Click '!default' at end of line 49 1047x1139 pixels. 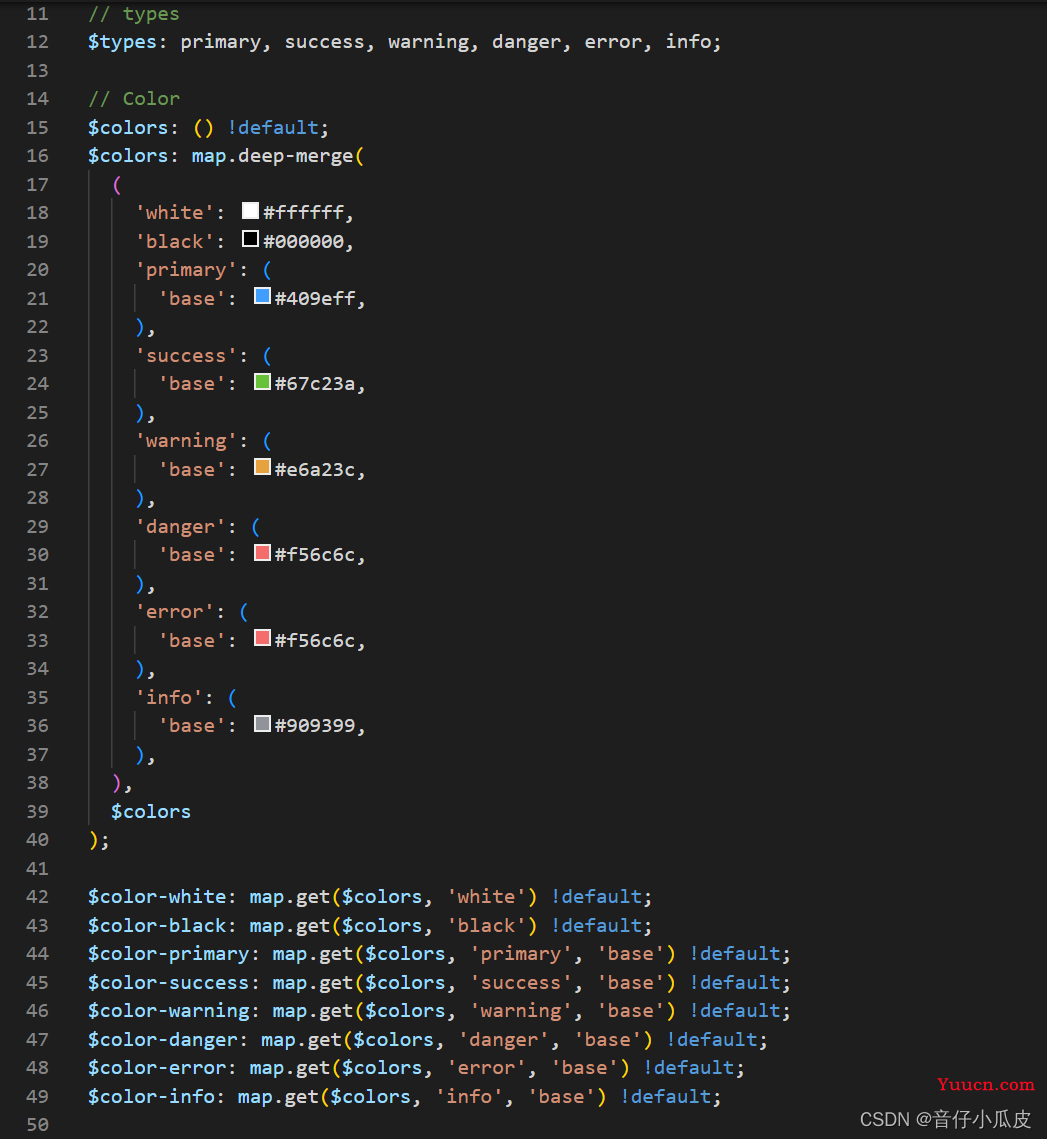pyautogui.click(x=666, y=1096)
